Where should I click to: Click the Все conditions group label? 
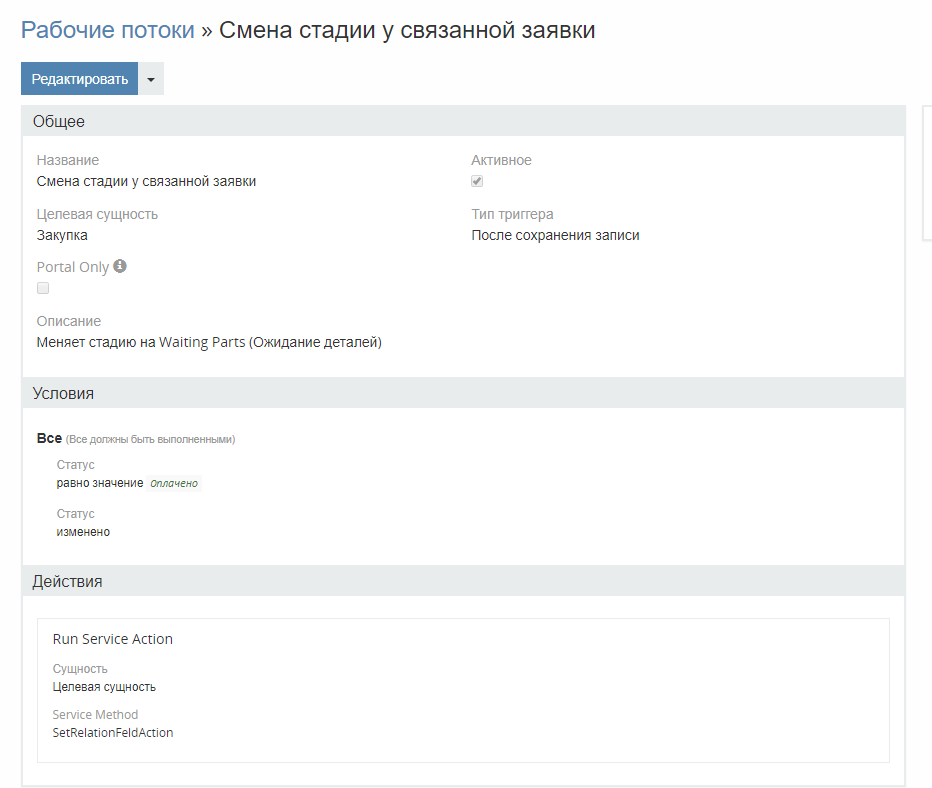(x=49, y=439)
